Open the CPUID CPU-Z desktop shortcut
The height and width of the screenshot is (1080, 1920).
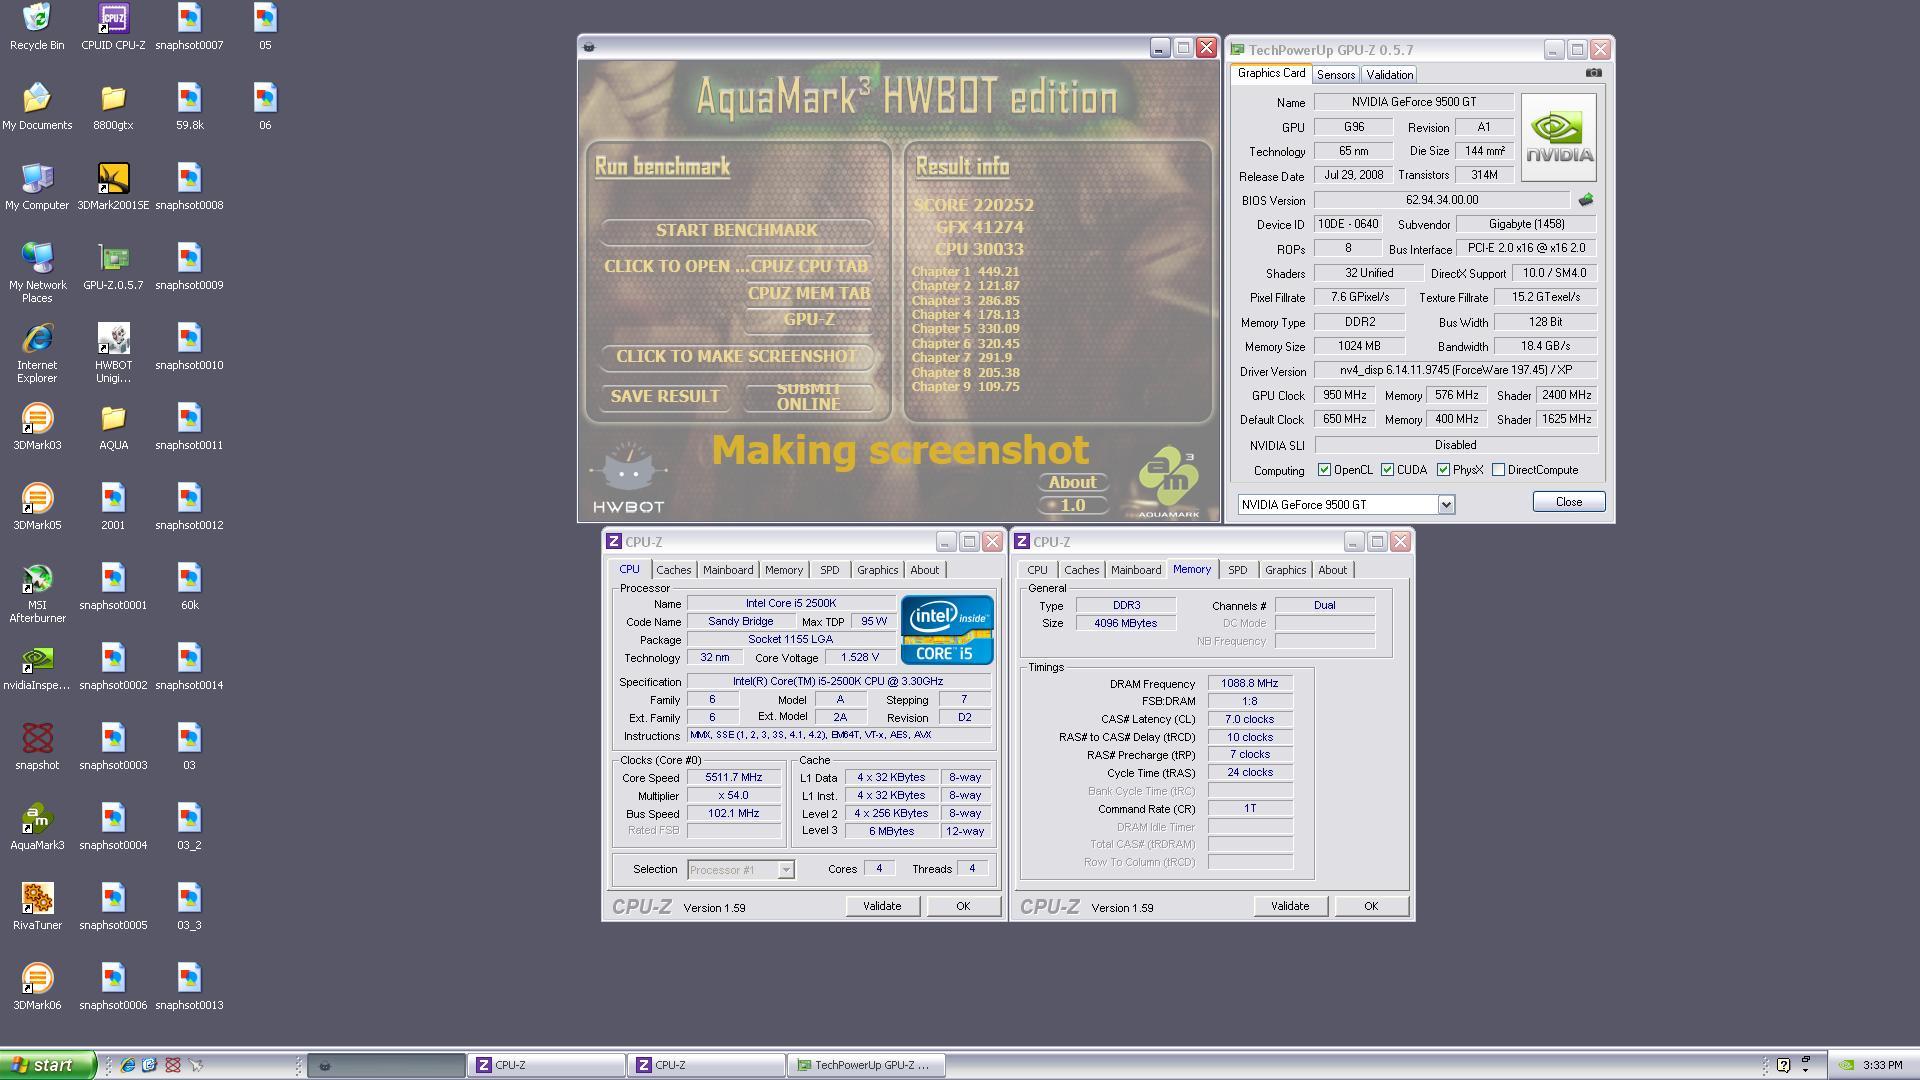(x=113, y=27)
